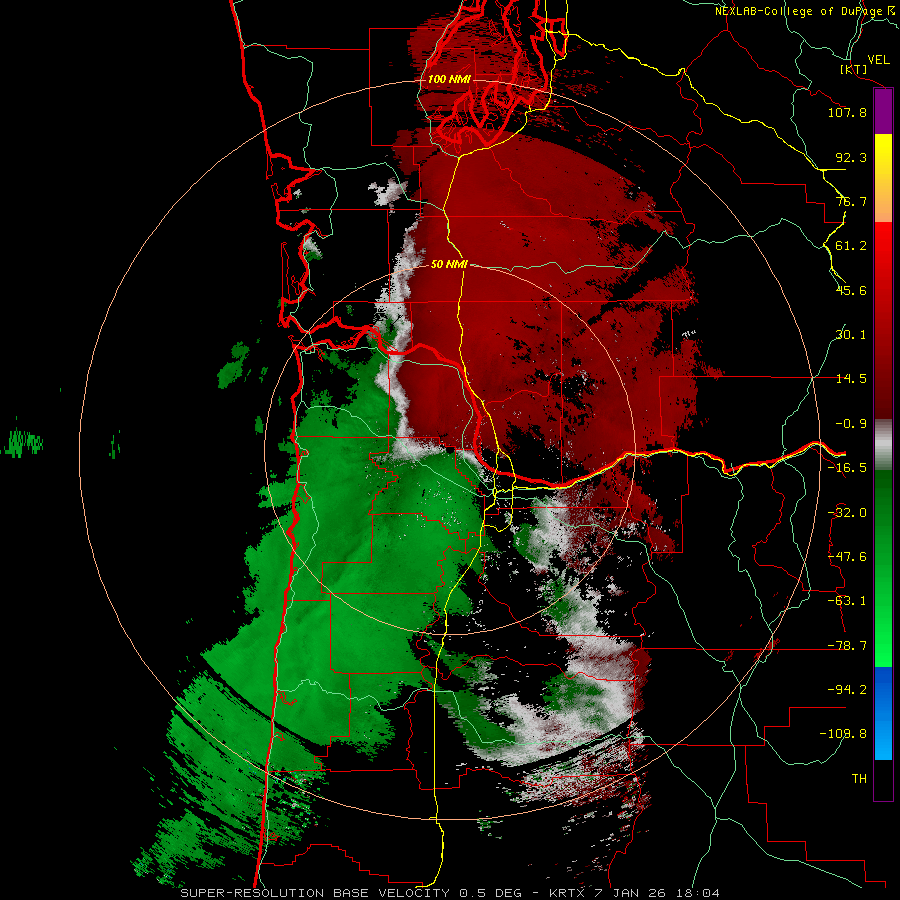Click the 14.5 velocity scale value
Screen dimensions: 900x900
(851, 379)
